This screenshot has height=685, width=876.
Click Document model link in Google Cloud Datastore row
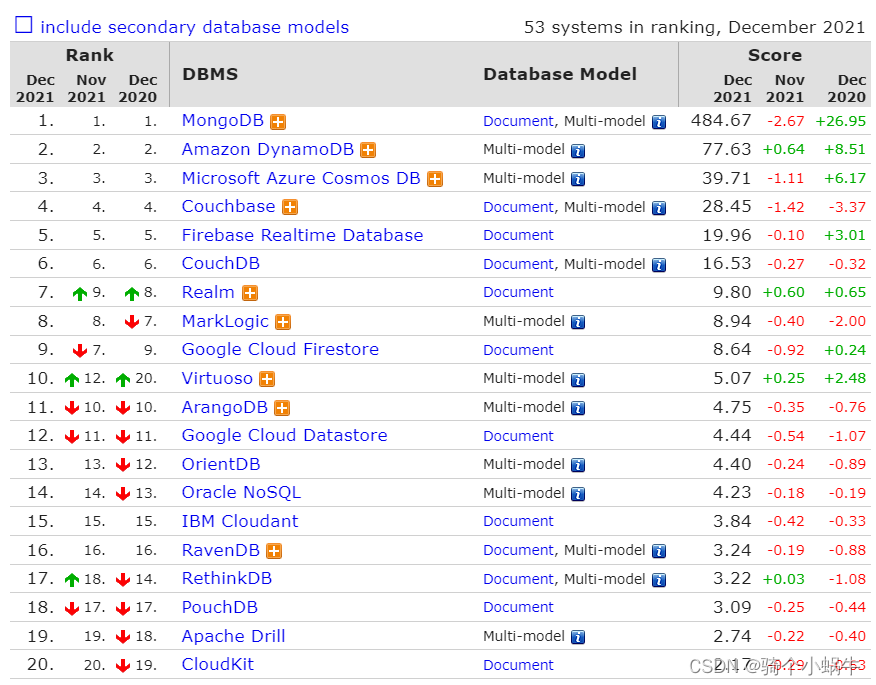(x=518, y=436)
